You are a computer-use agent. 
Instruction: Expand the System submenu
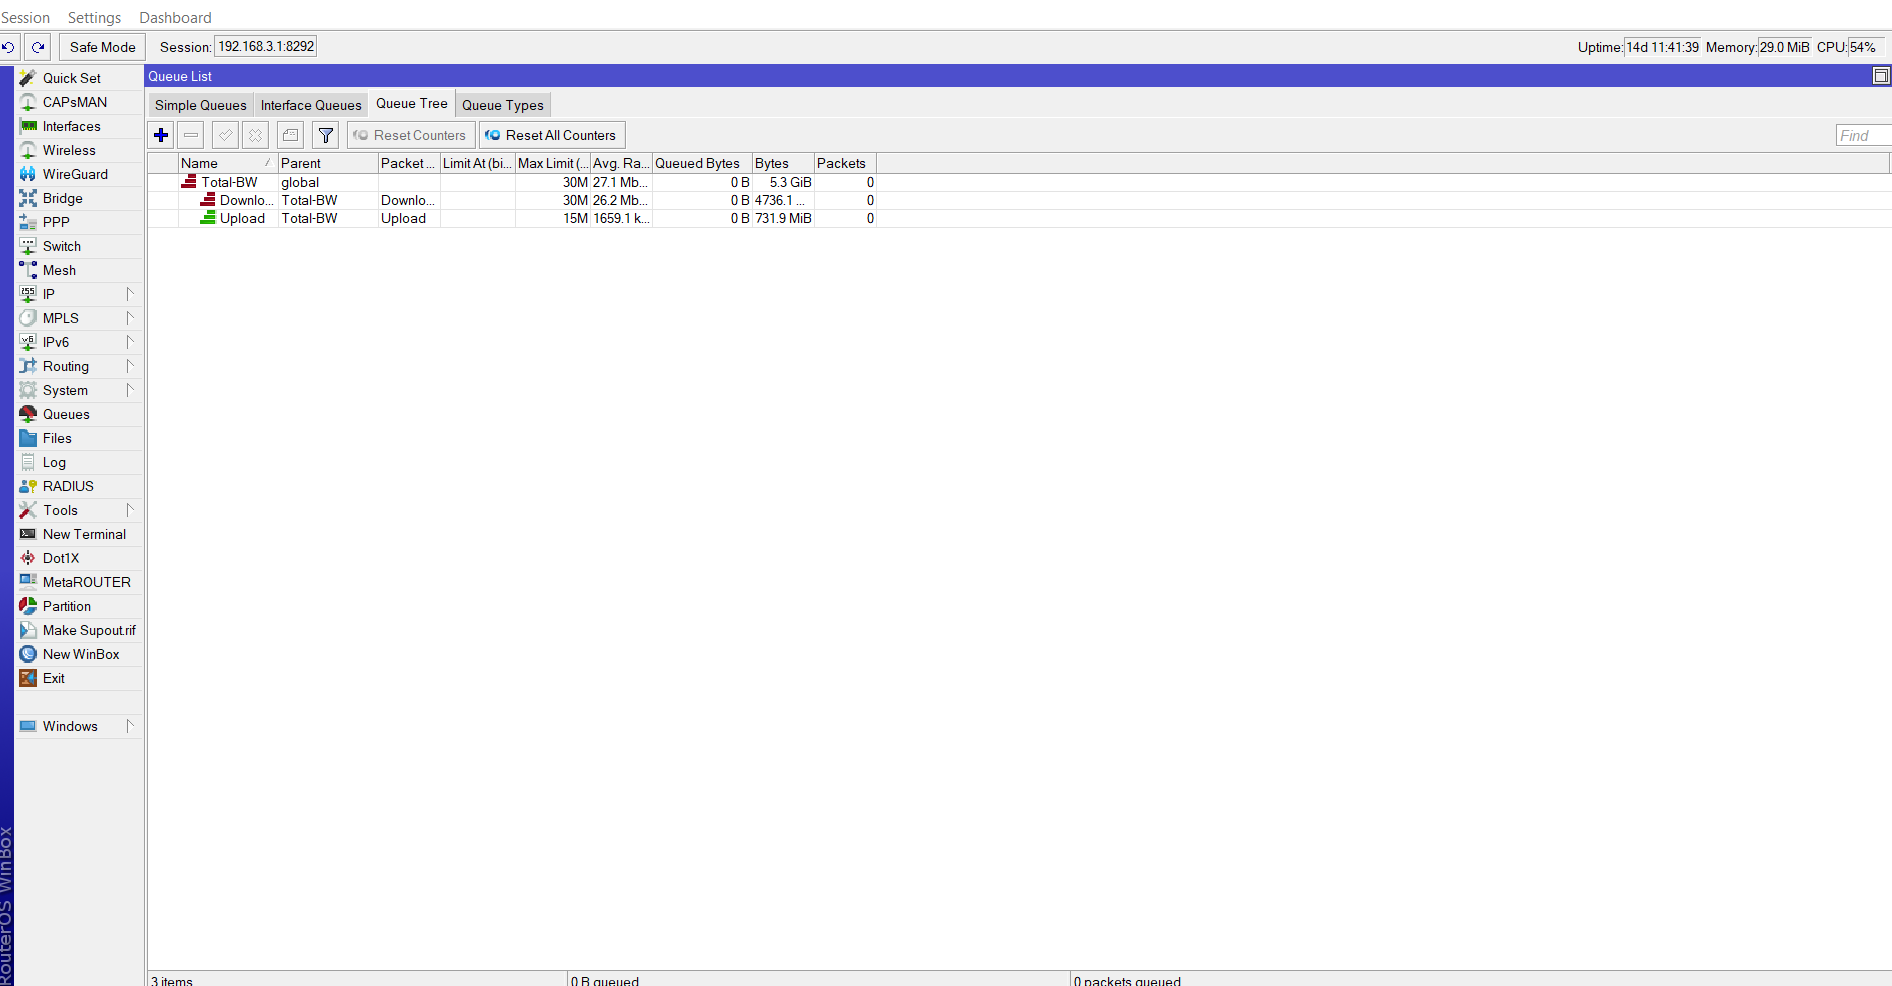129,390
